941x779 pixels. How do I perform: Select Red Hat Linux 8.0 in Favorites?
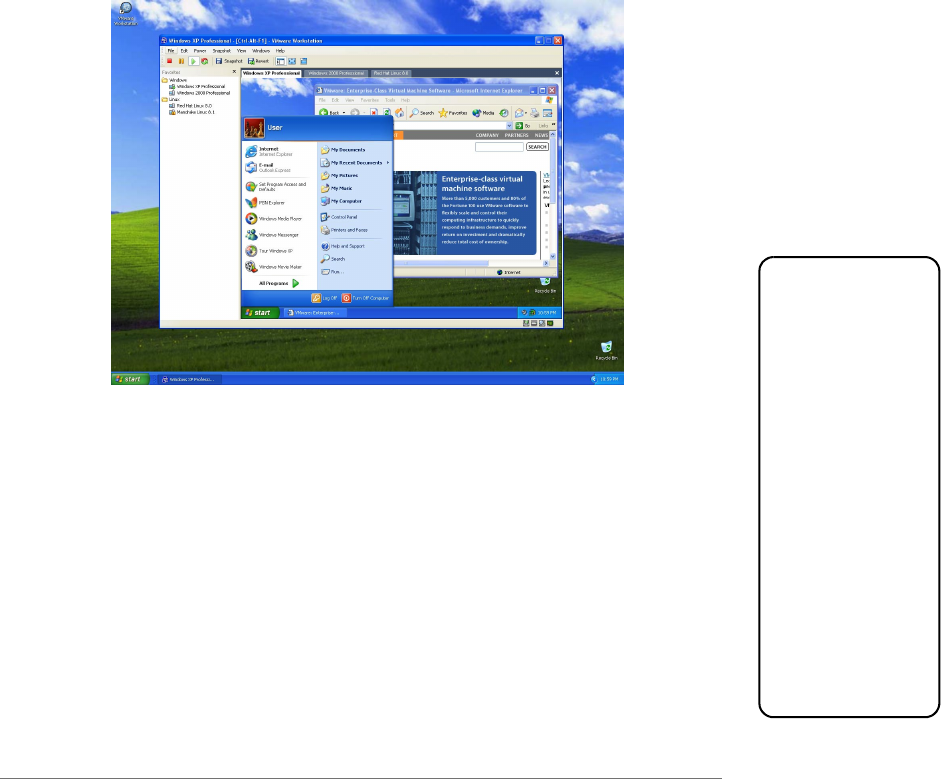click(x=191, y=106)
